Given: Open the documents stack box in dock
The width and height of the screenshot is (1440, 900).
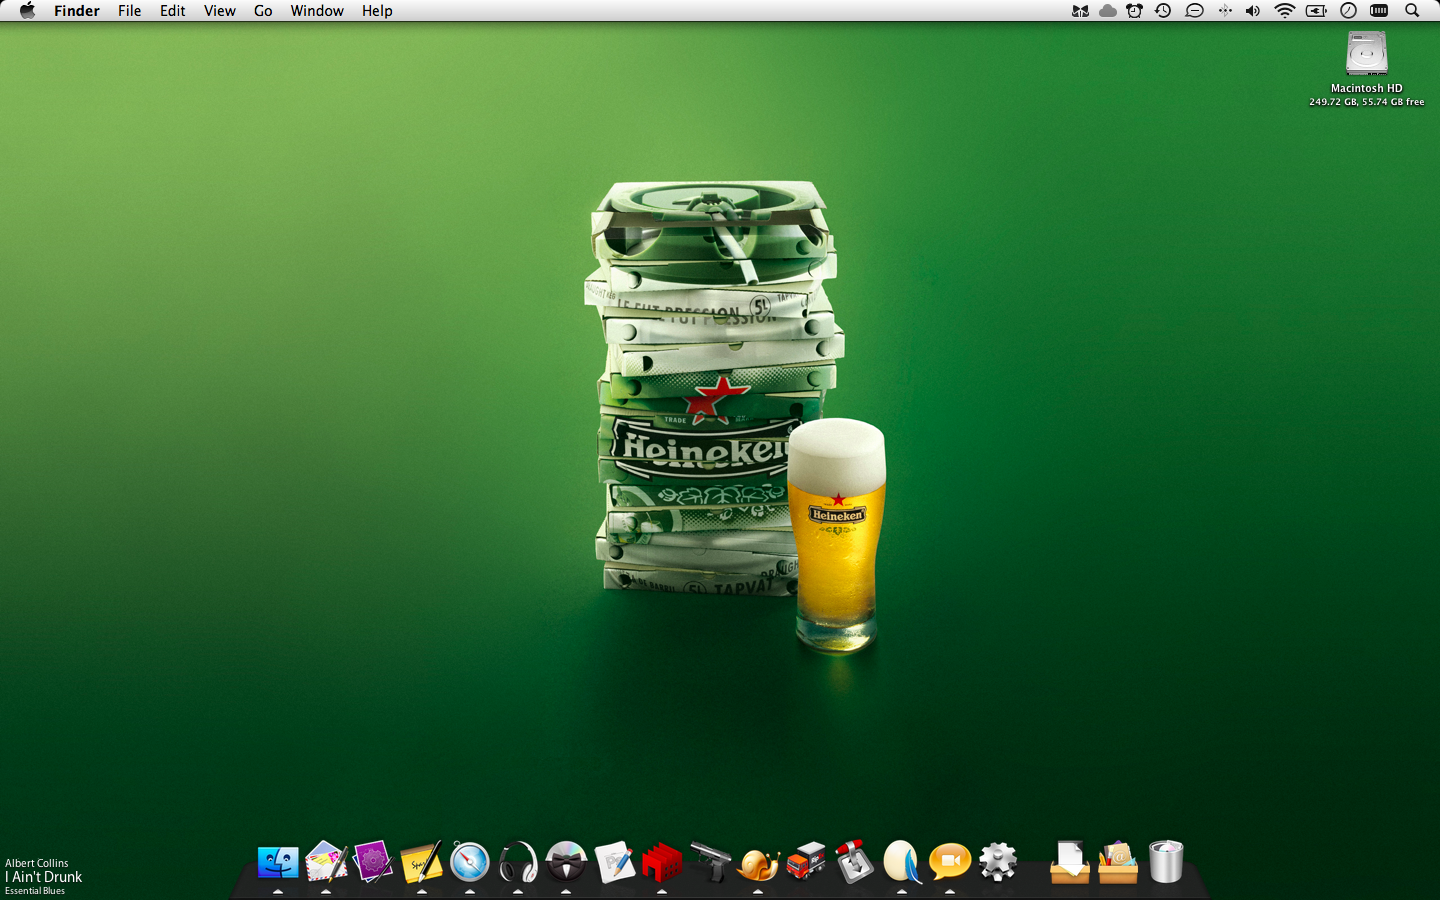Looking at the screenshot, I should [x=1070, y=862].
